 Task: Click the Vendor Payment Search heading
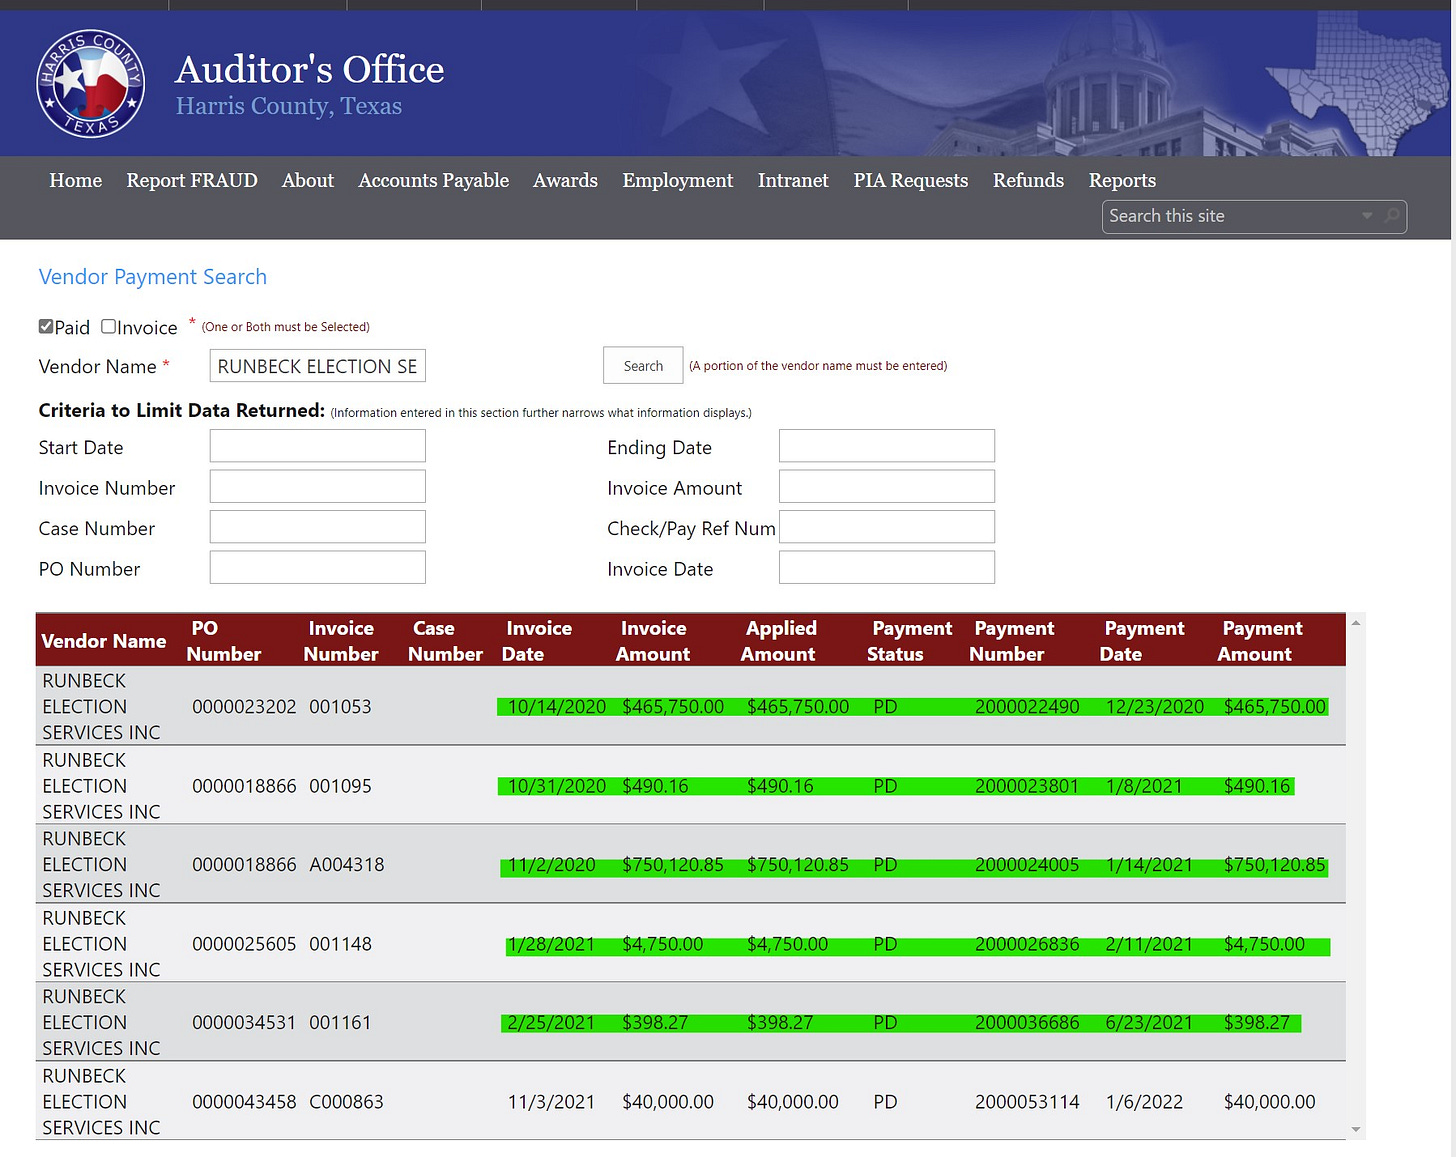click(153, 277)
